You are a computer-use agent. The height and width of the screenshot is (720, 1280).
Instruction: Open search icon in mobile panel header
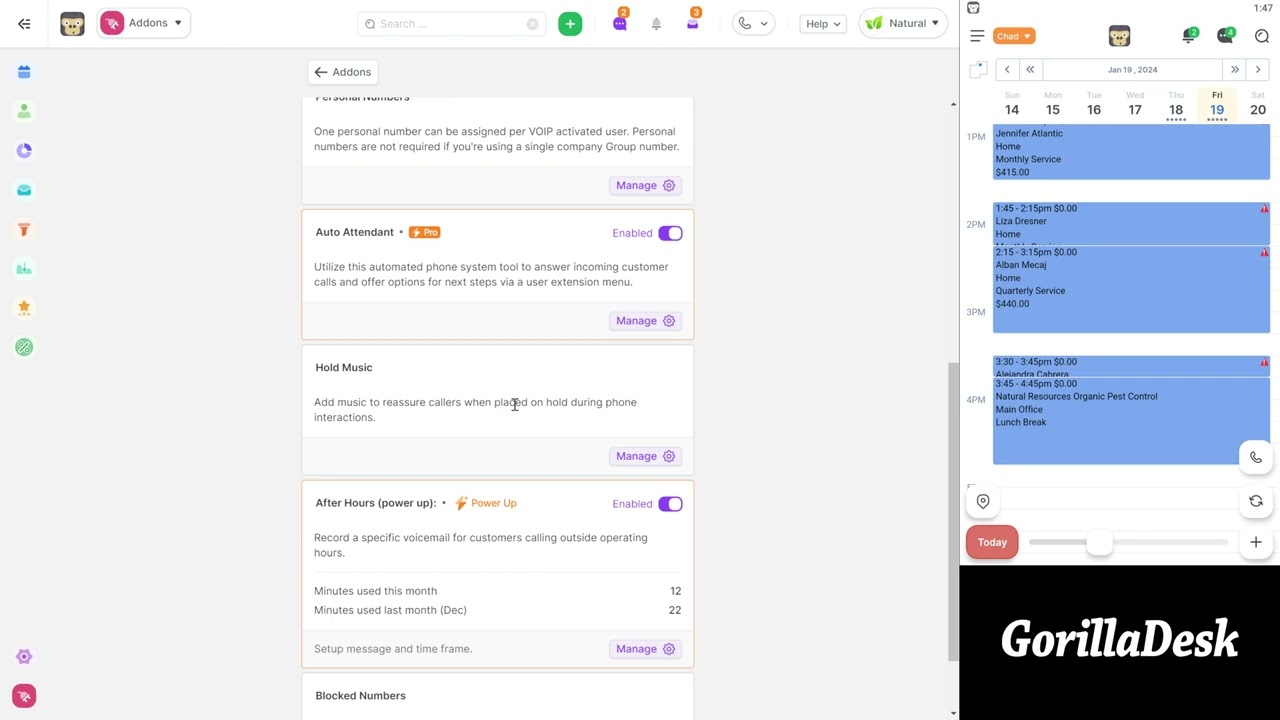pos(1262,36)
